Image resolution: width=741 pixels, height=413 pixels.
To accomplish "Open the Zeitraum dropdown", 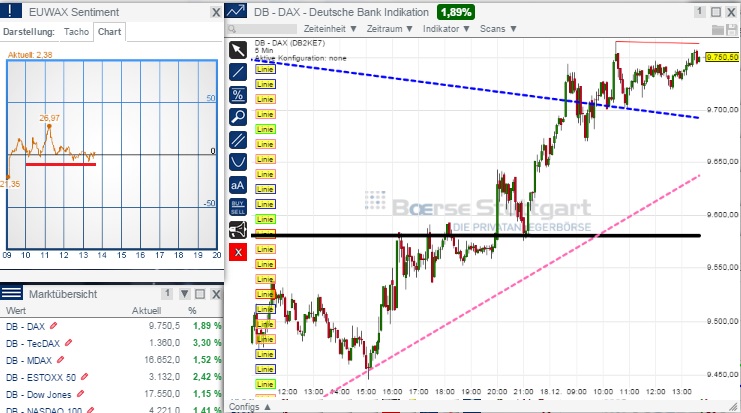I will (x=390, y=29).
